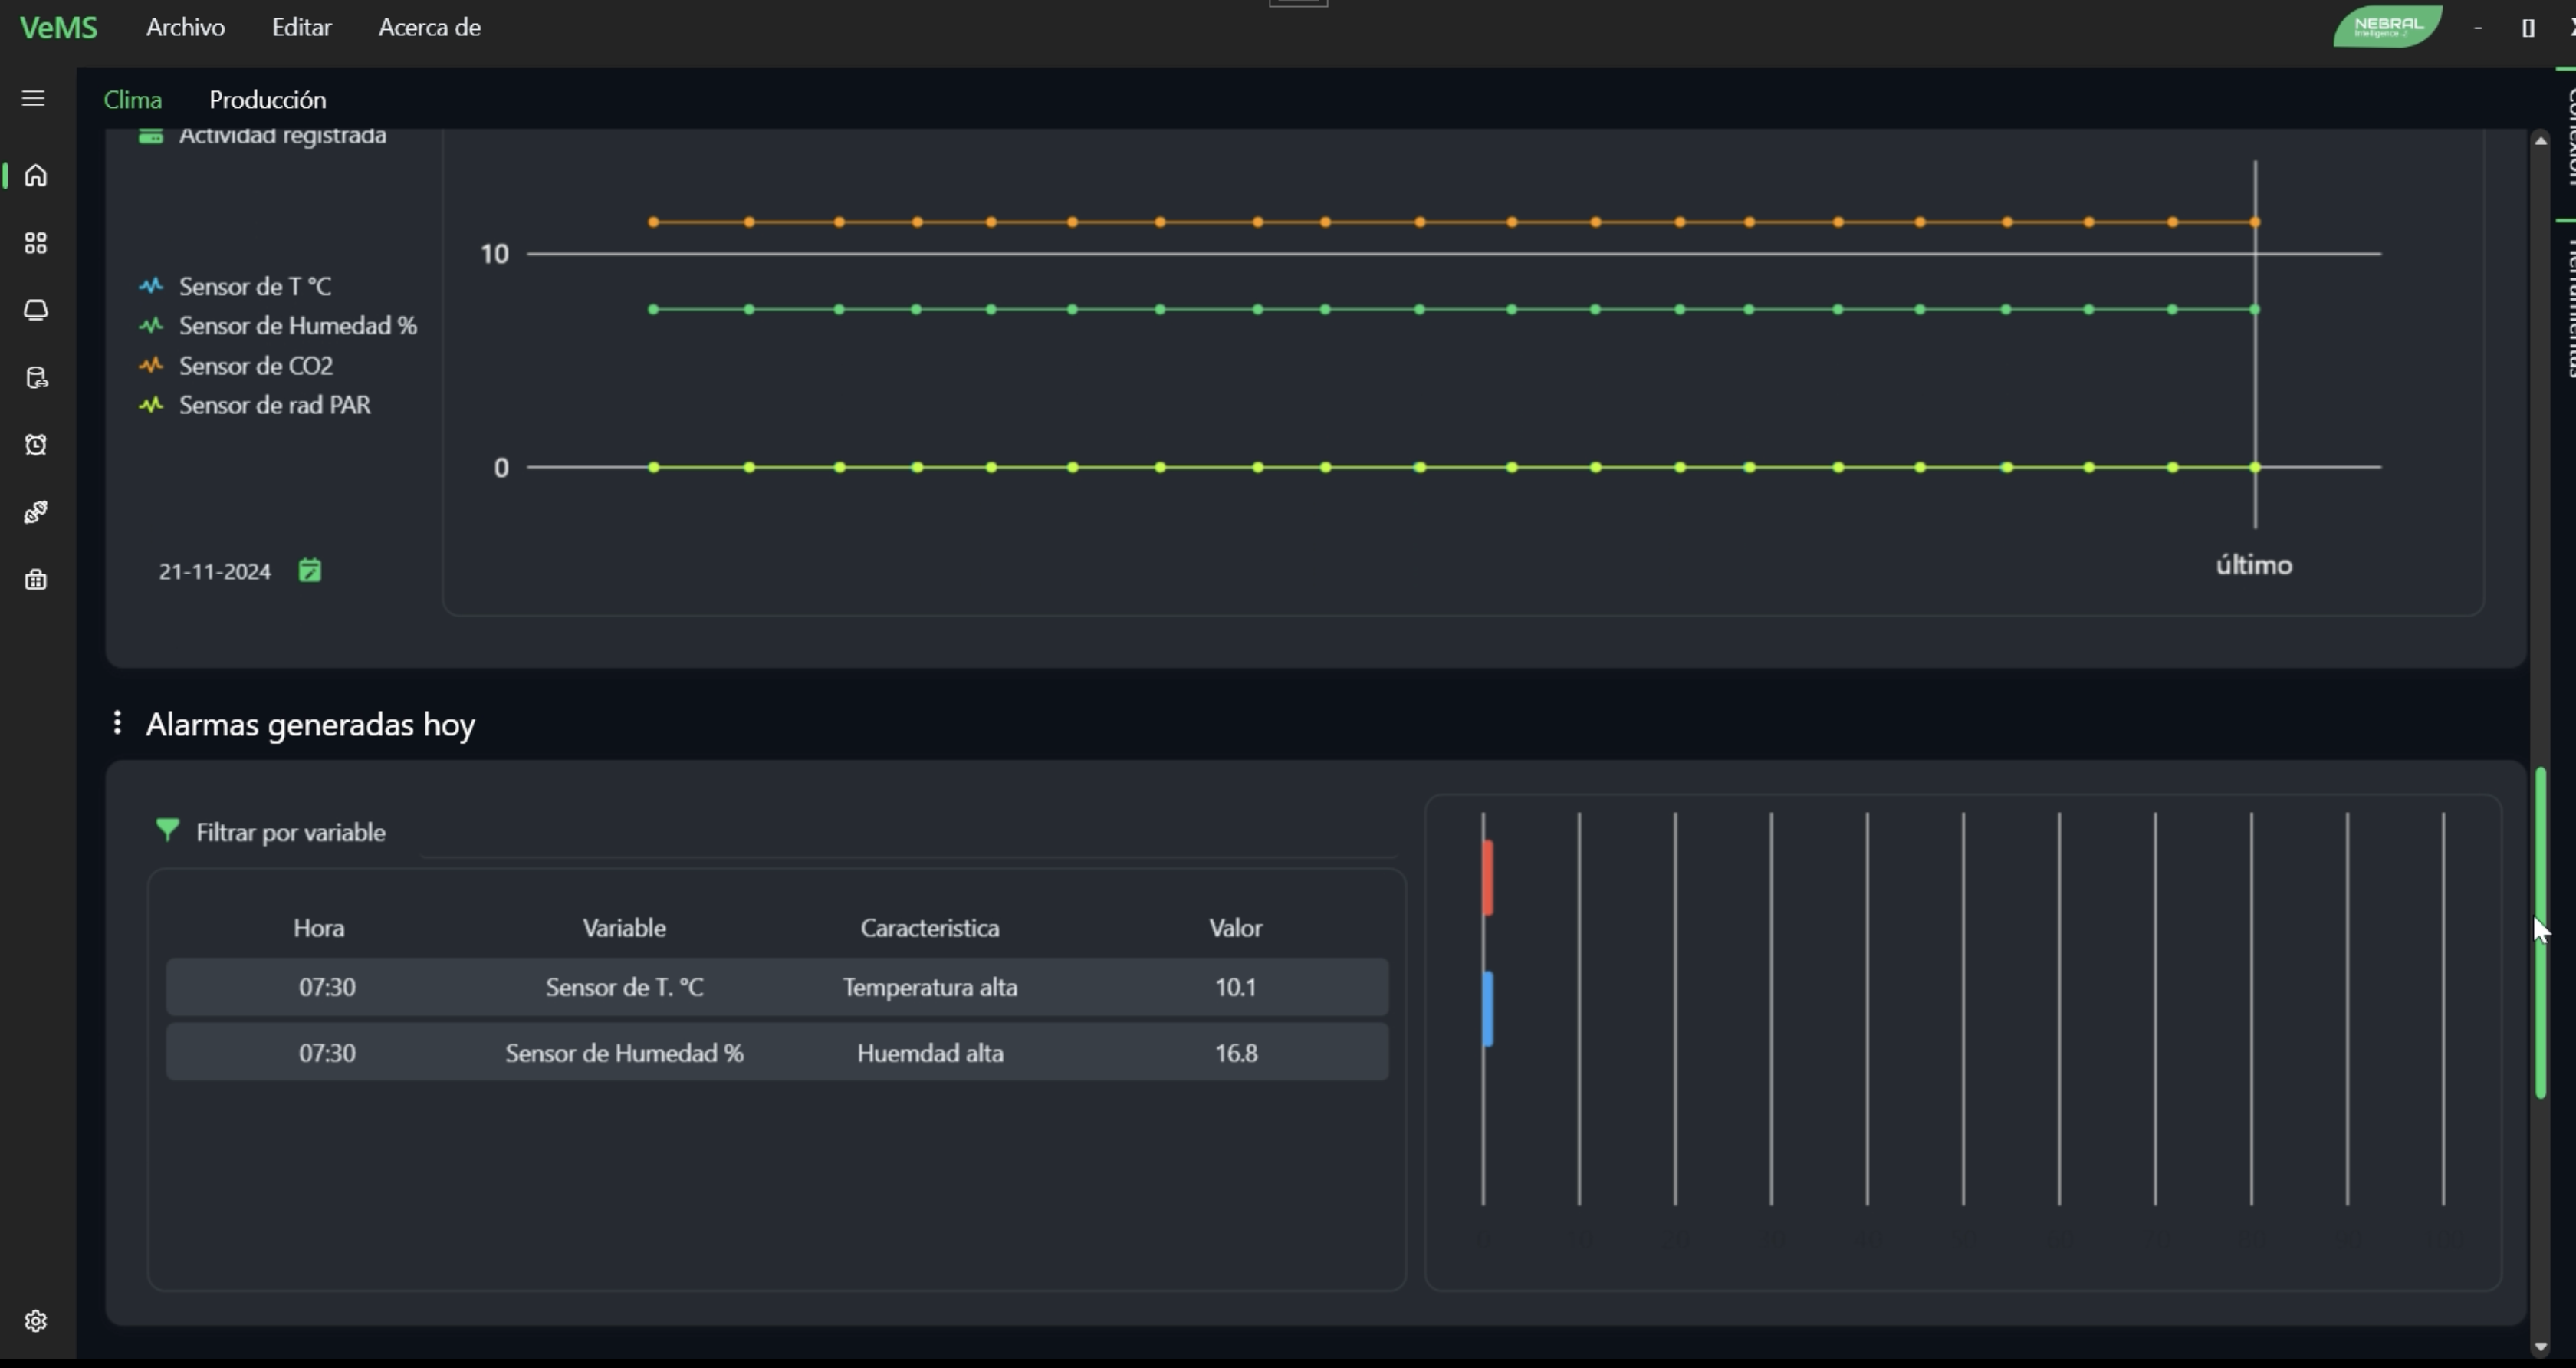
Task: Open the Archivo menu
Action: (x=185, y=27)
